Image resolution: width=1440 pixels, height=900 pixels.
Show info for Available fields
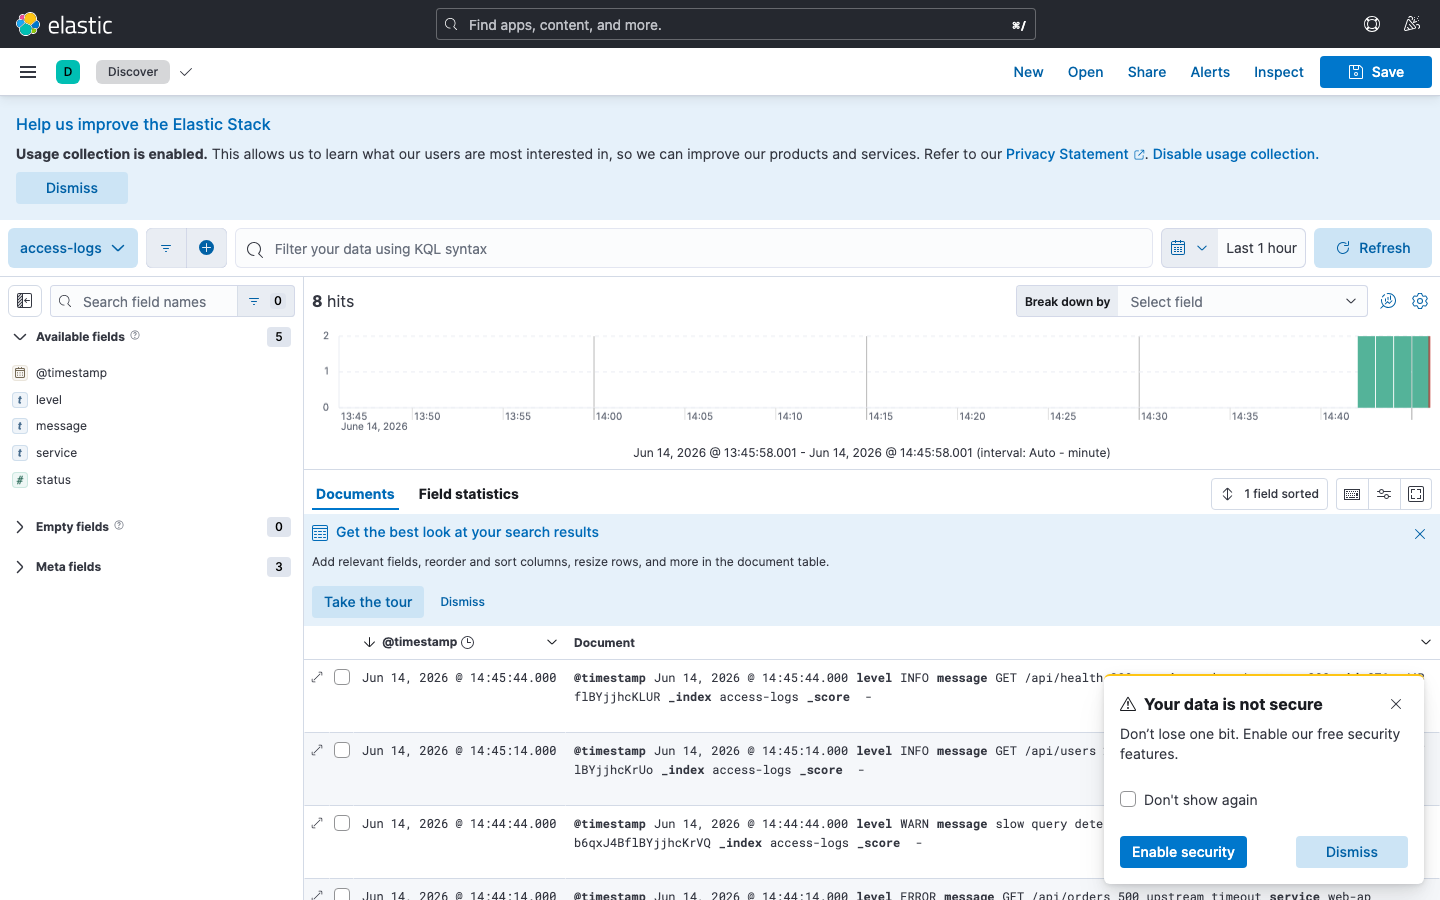click(x=135, y=336)
